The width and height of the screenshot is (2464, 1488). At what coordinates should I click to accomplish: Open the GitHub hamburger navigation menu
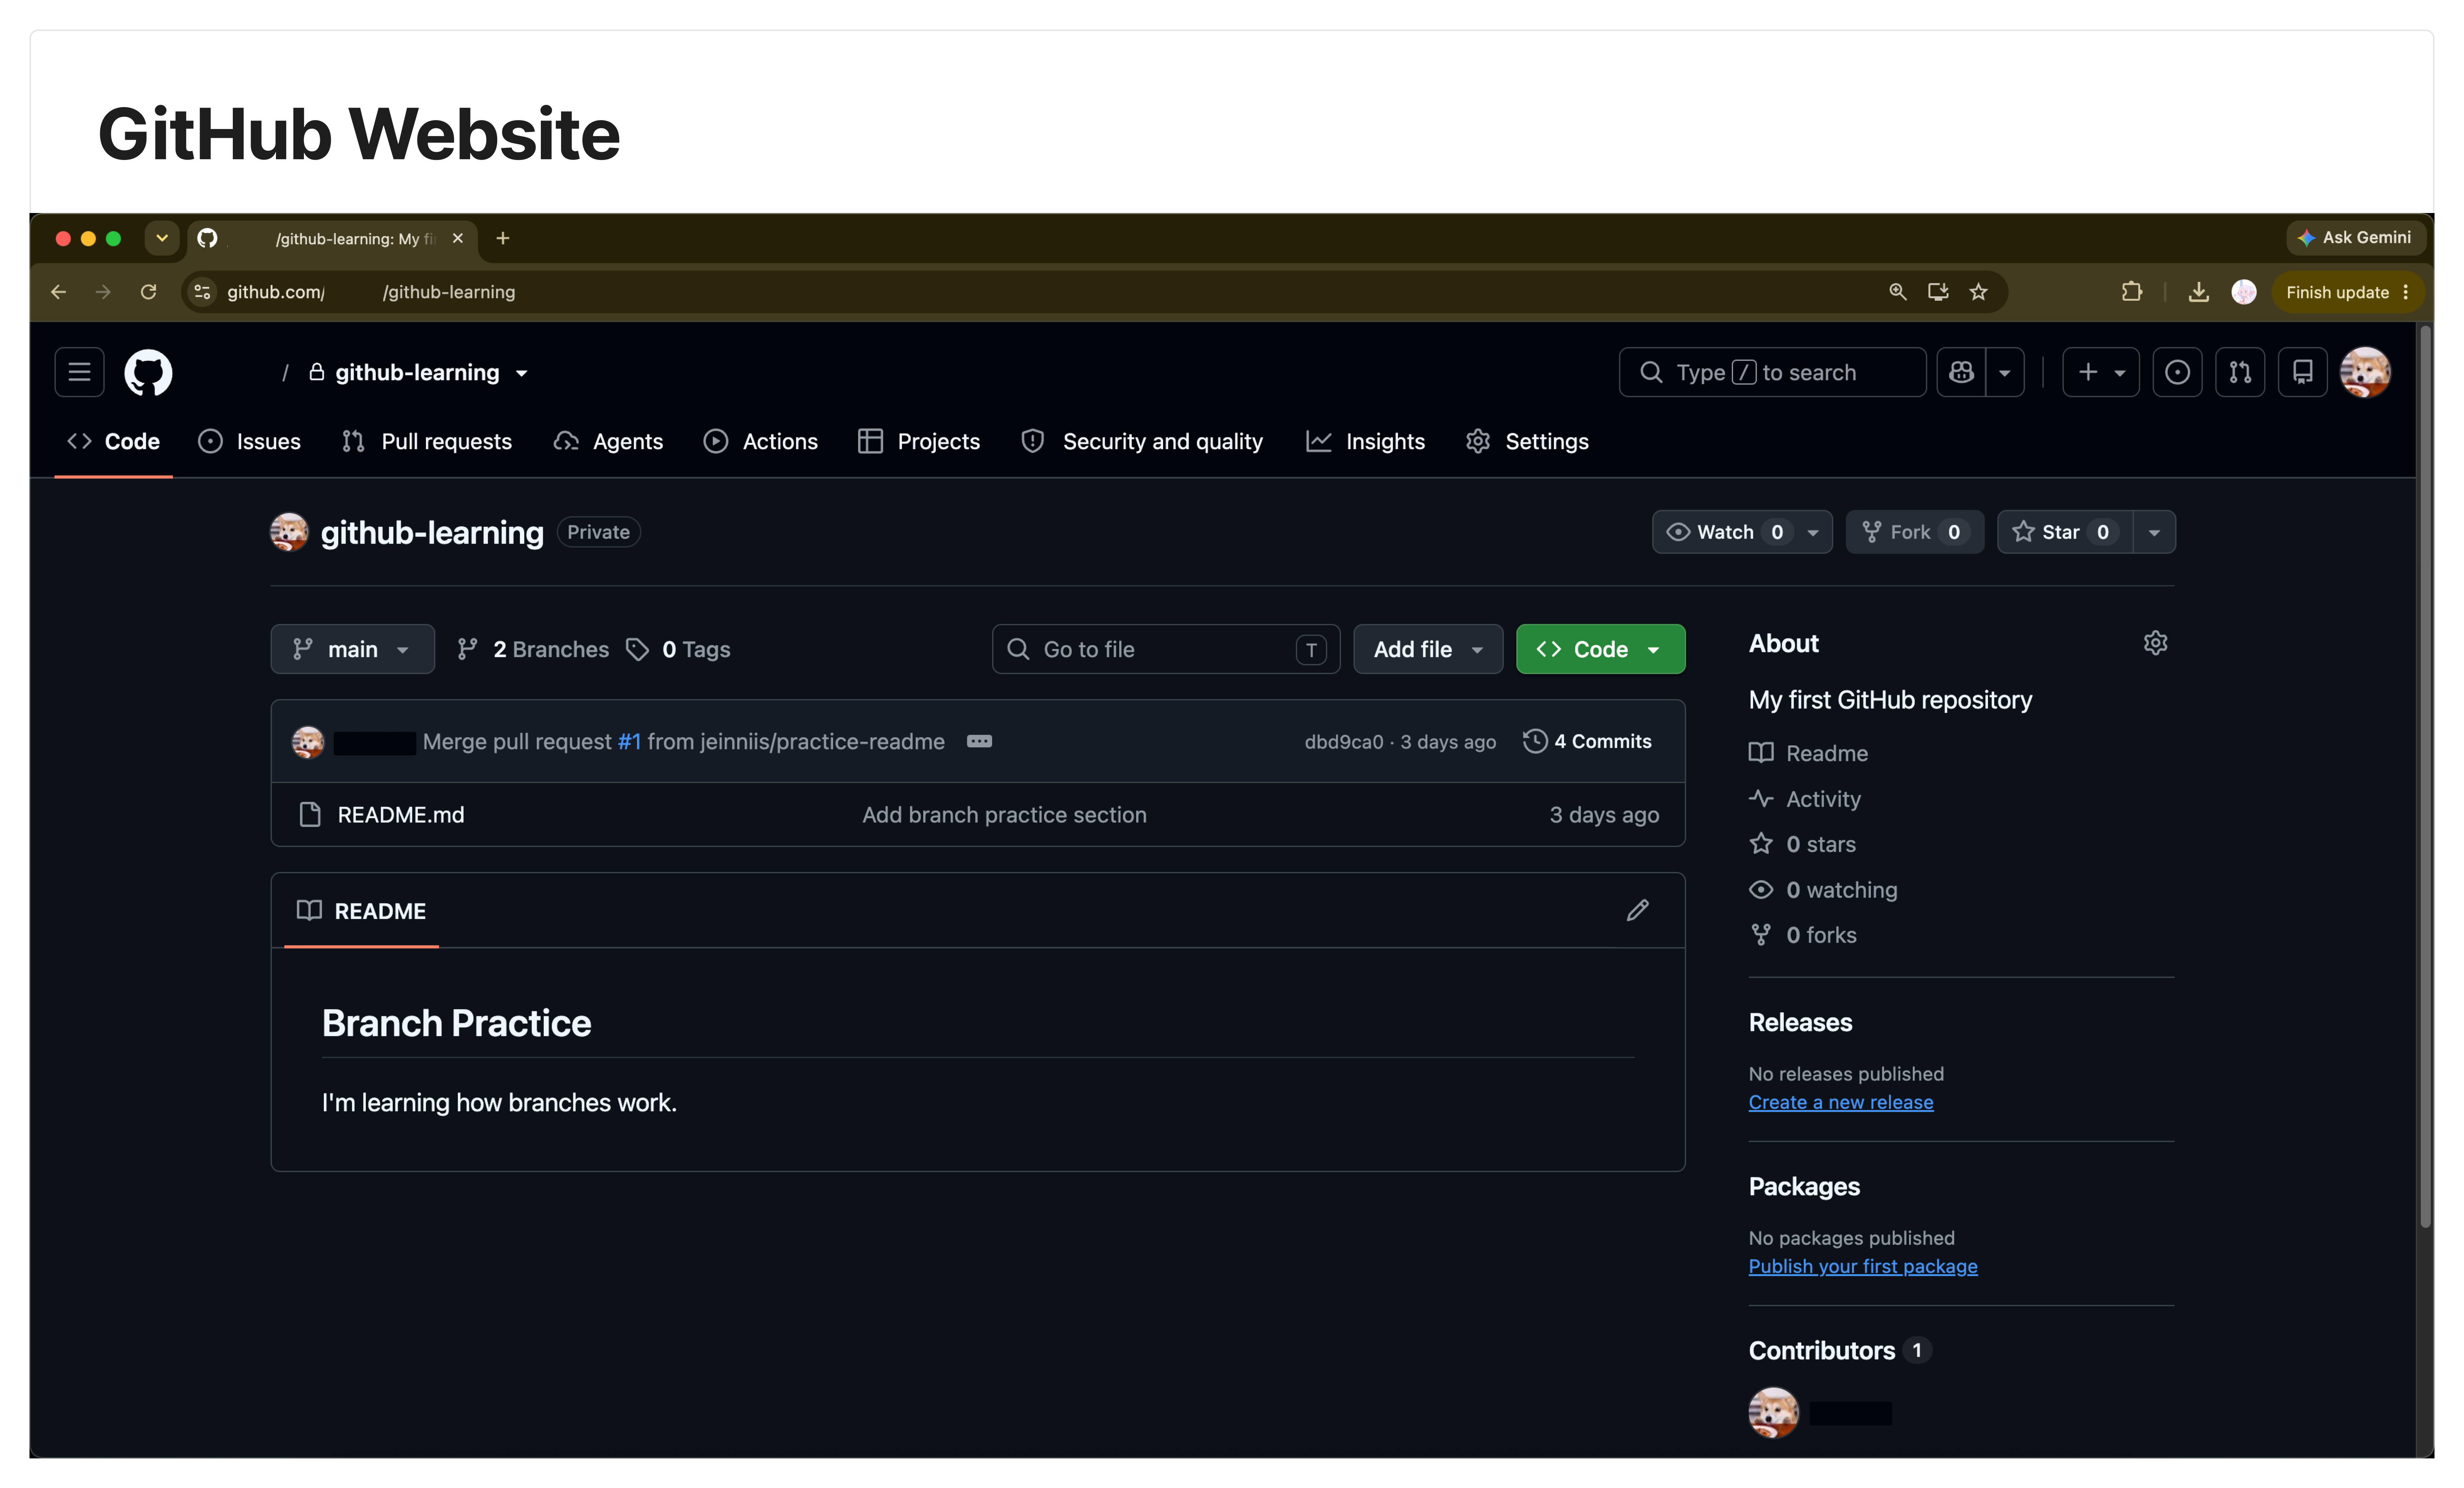[79, 372]
